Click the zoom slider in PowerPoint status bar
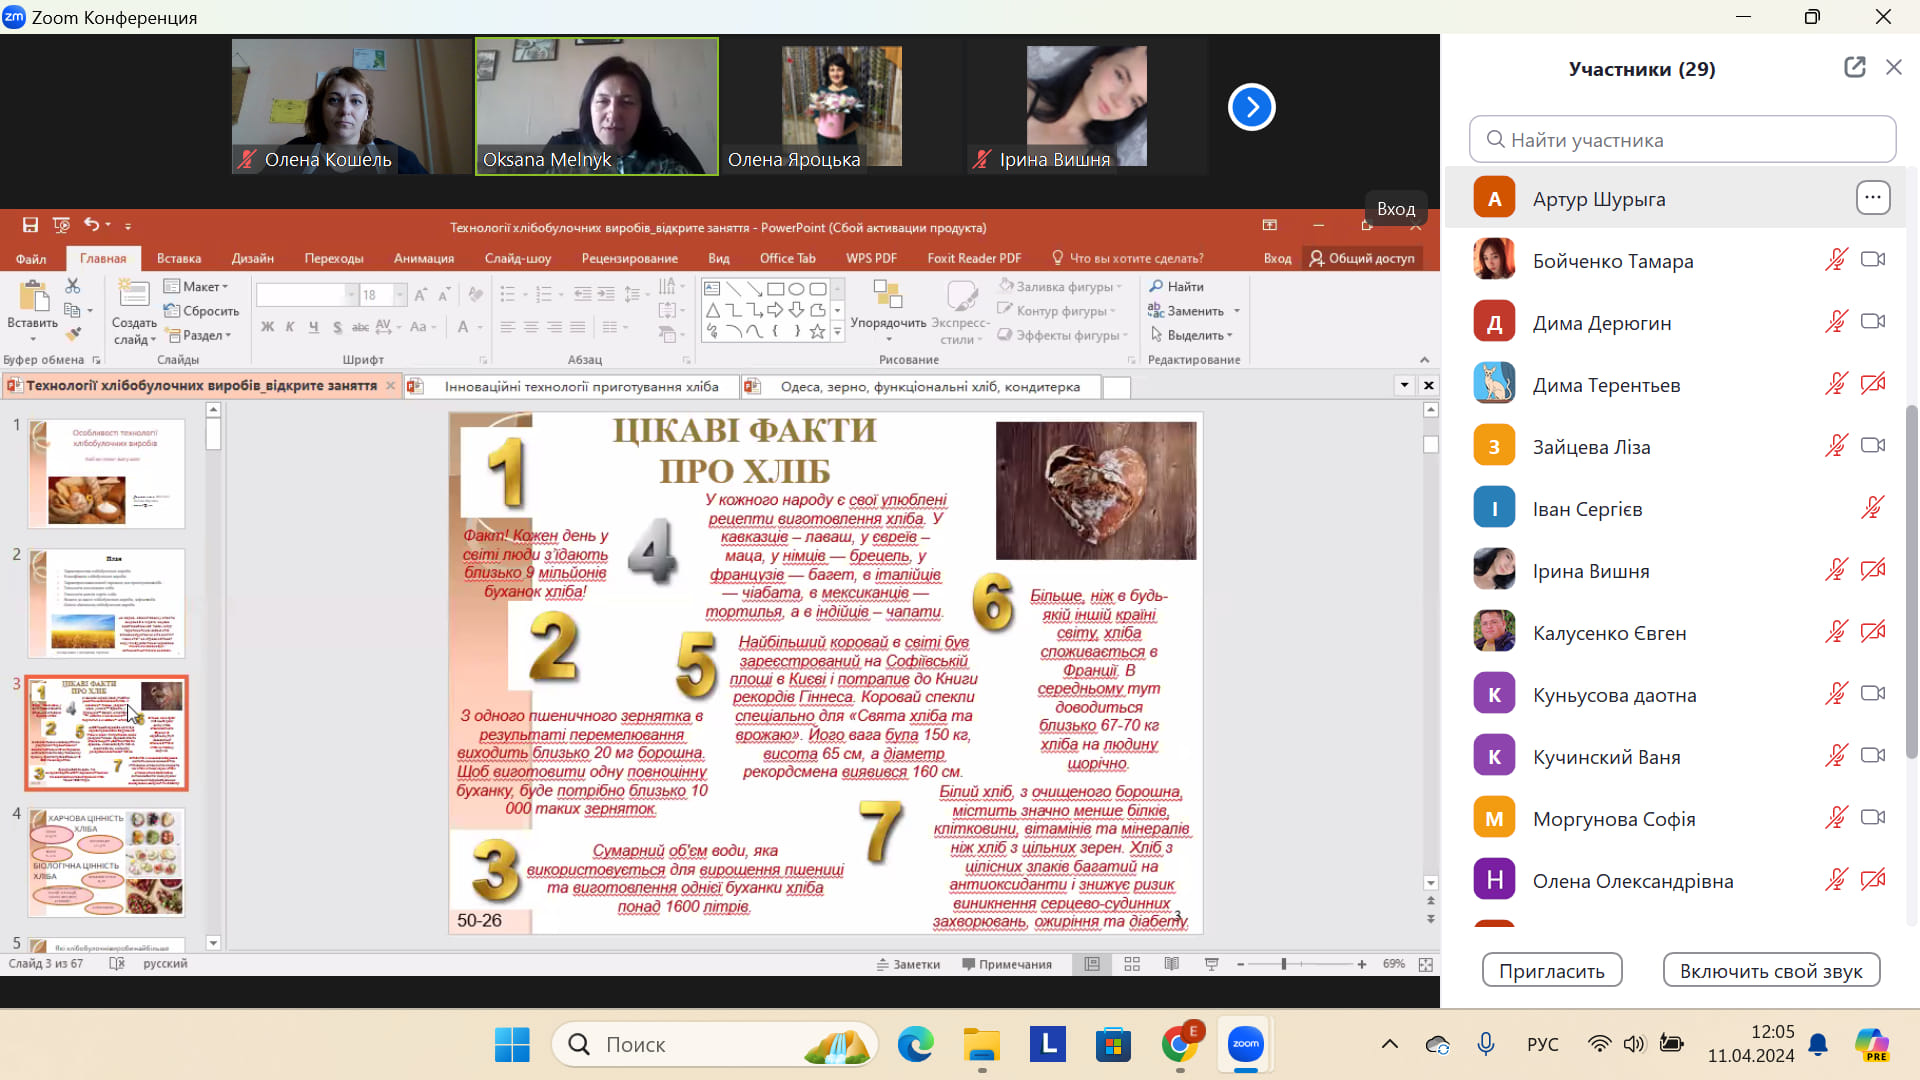This screenshot has height=1080, width=1920. (1284, 964)
